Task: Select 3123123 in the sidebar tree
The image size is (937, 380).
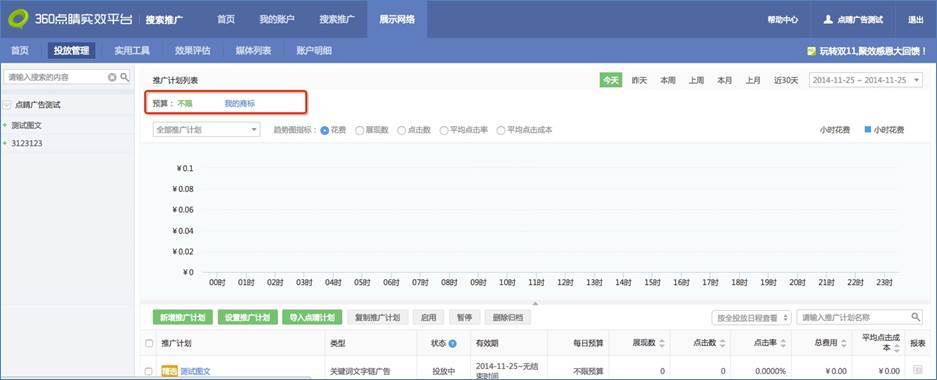Action: click(27, 143)
